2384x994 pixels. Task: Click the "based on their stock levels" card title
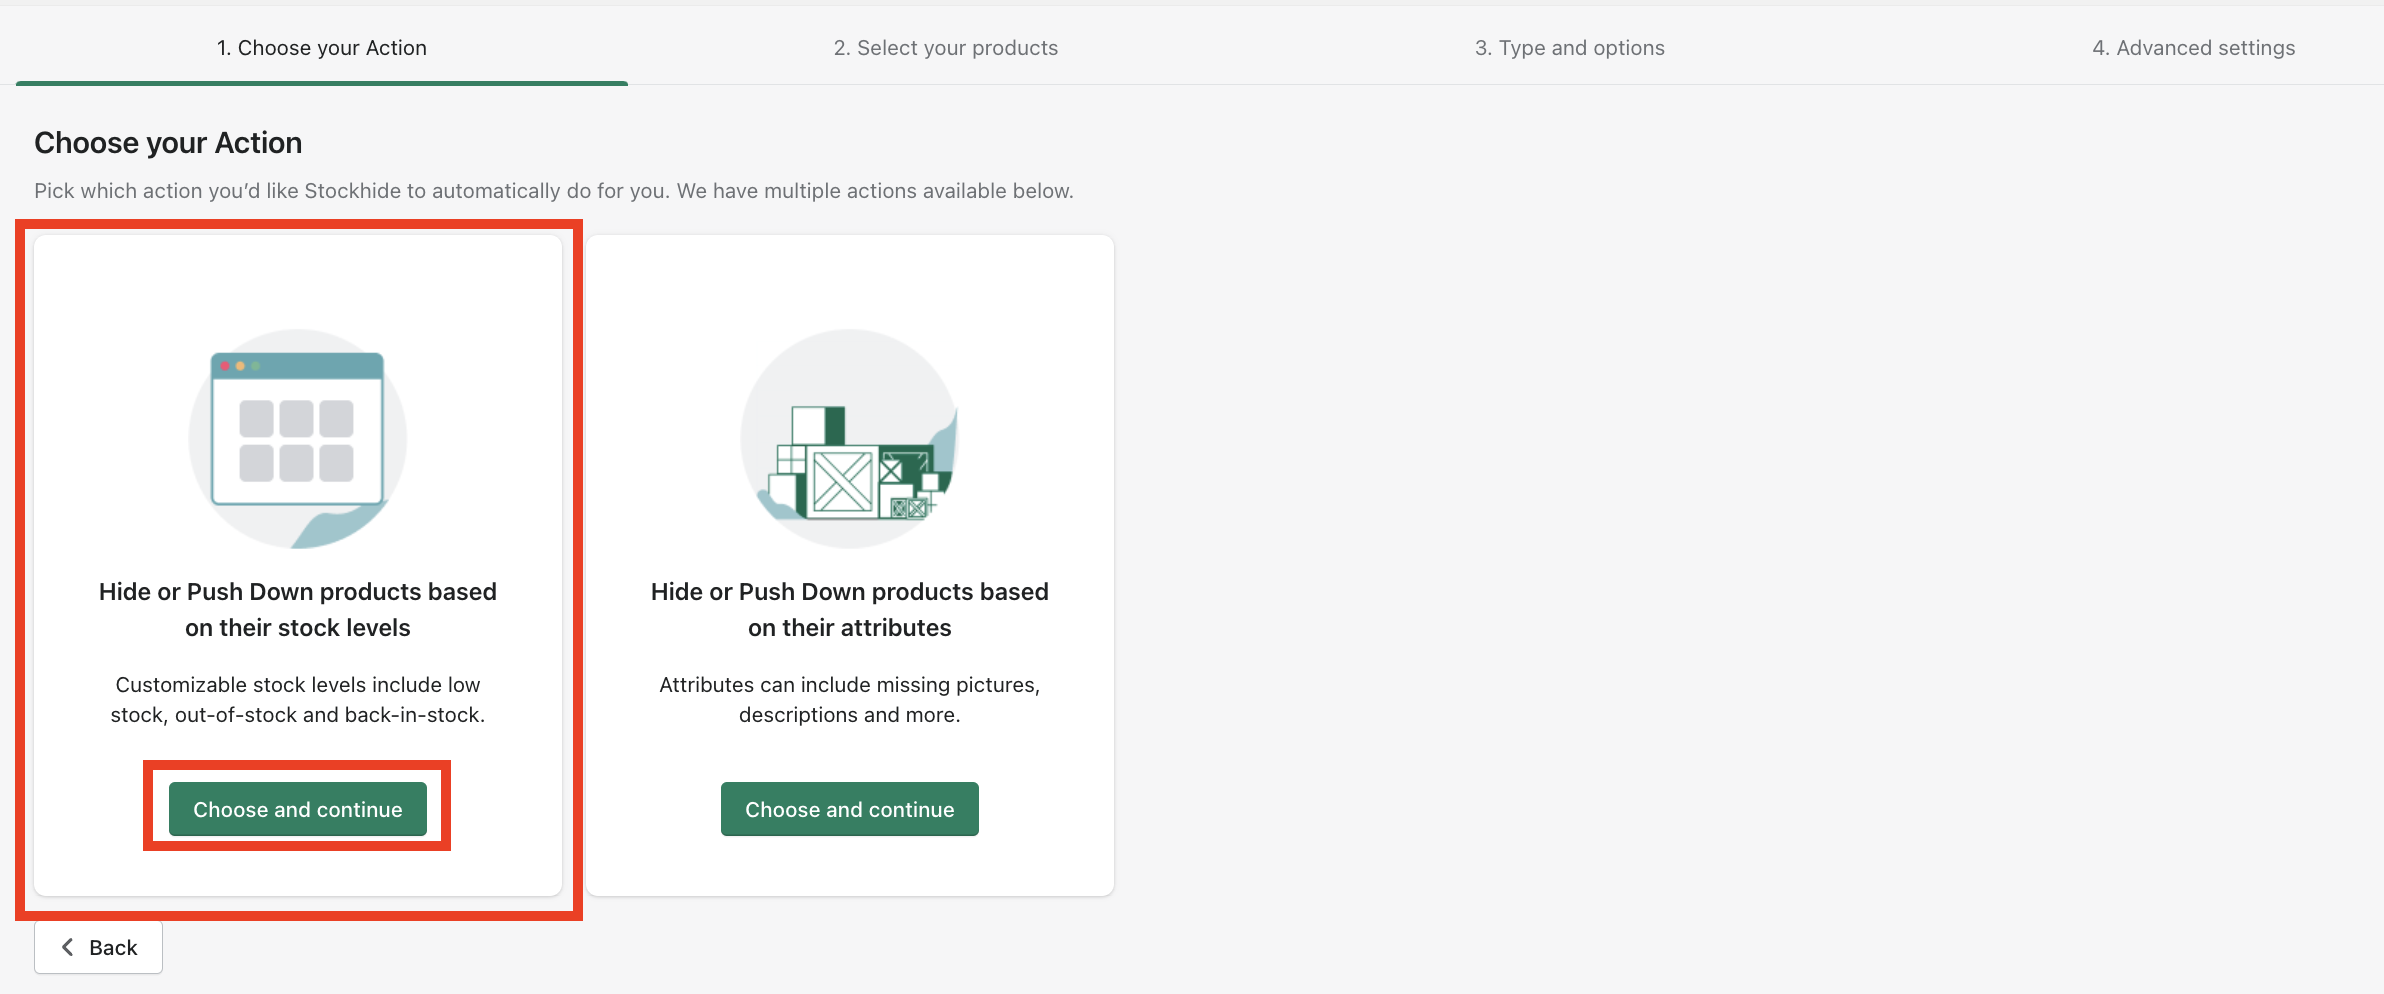coord(298,609)
